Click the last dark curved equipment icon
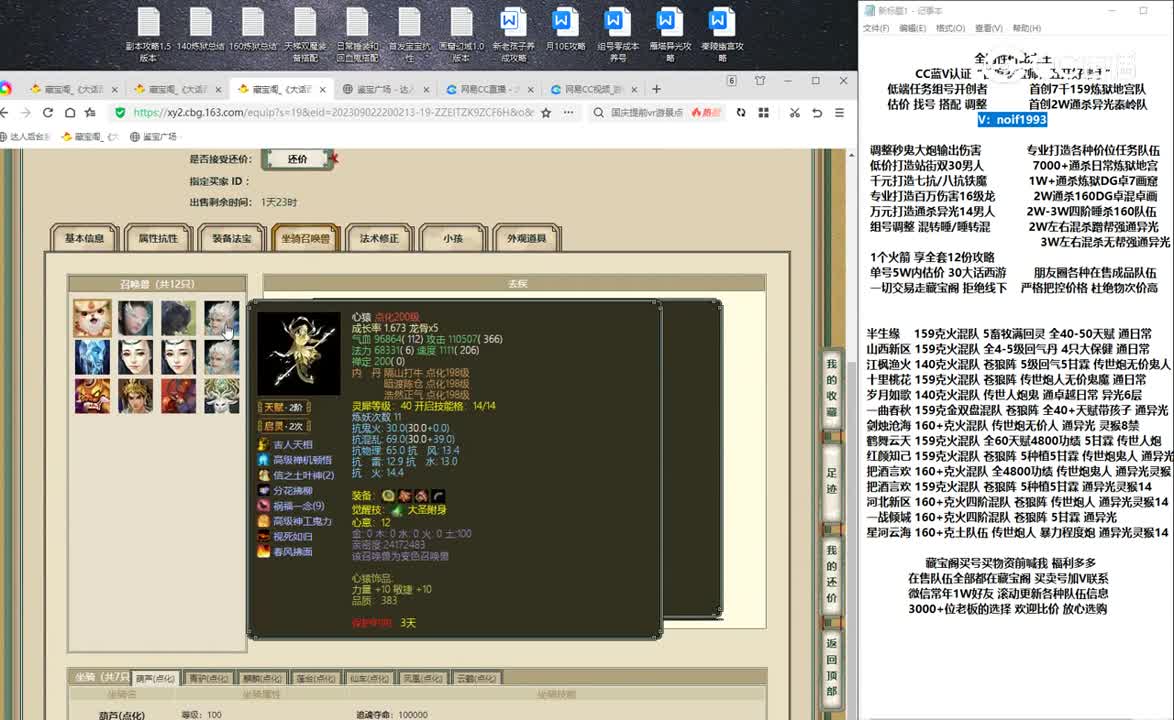The width and height of the screenshot is (1174, 720). tap(438, 495)
